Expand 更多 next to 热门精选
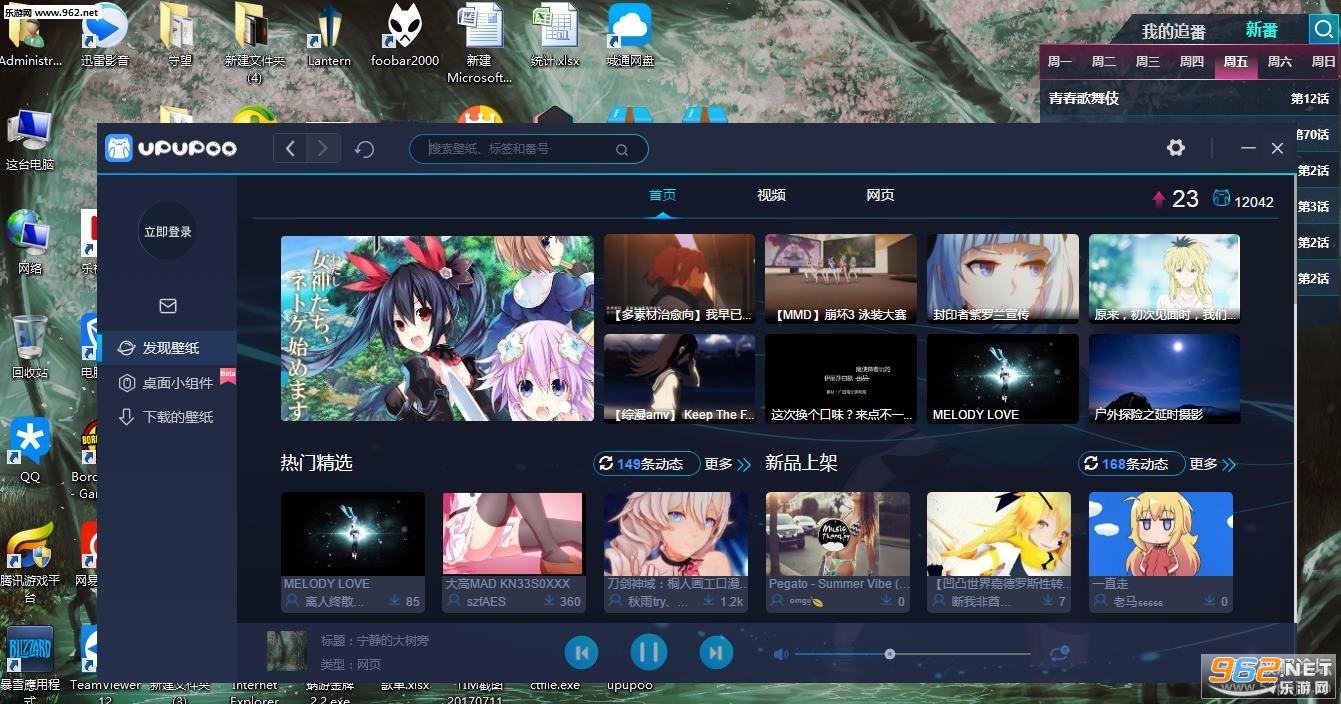This screenshot has height=704, width=1341. [727, 464]
